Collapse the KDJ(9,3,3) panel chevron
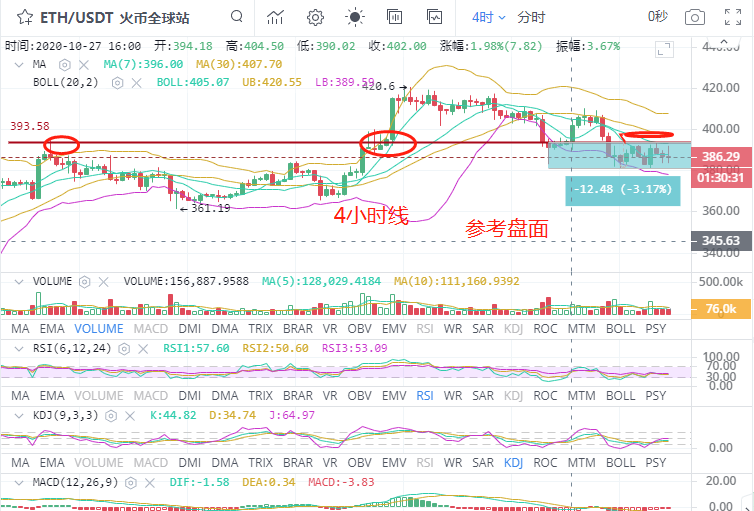Screen dimensions: 754x511 [x=19, y=416]
